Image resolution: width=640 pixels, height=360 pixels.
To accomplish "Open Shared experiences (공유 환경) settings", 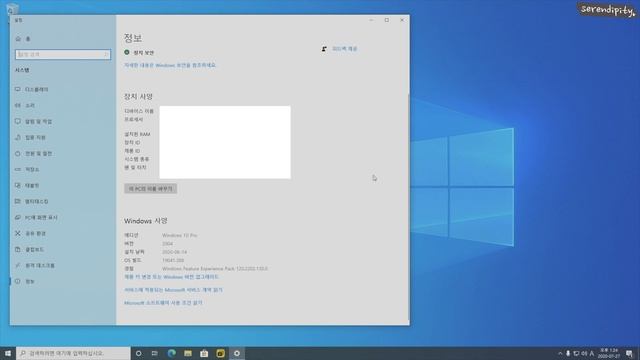I will [30, 233].
